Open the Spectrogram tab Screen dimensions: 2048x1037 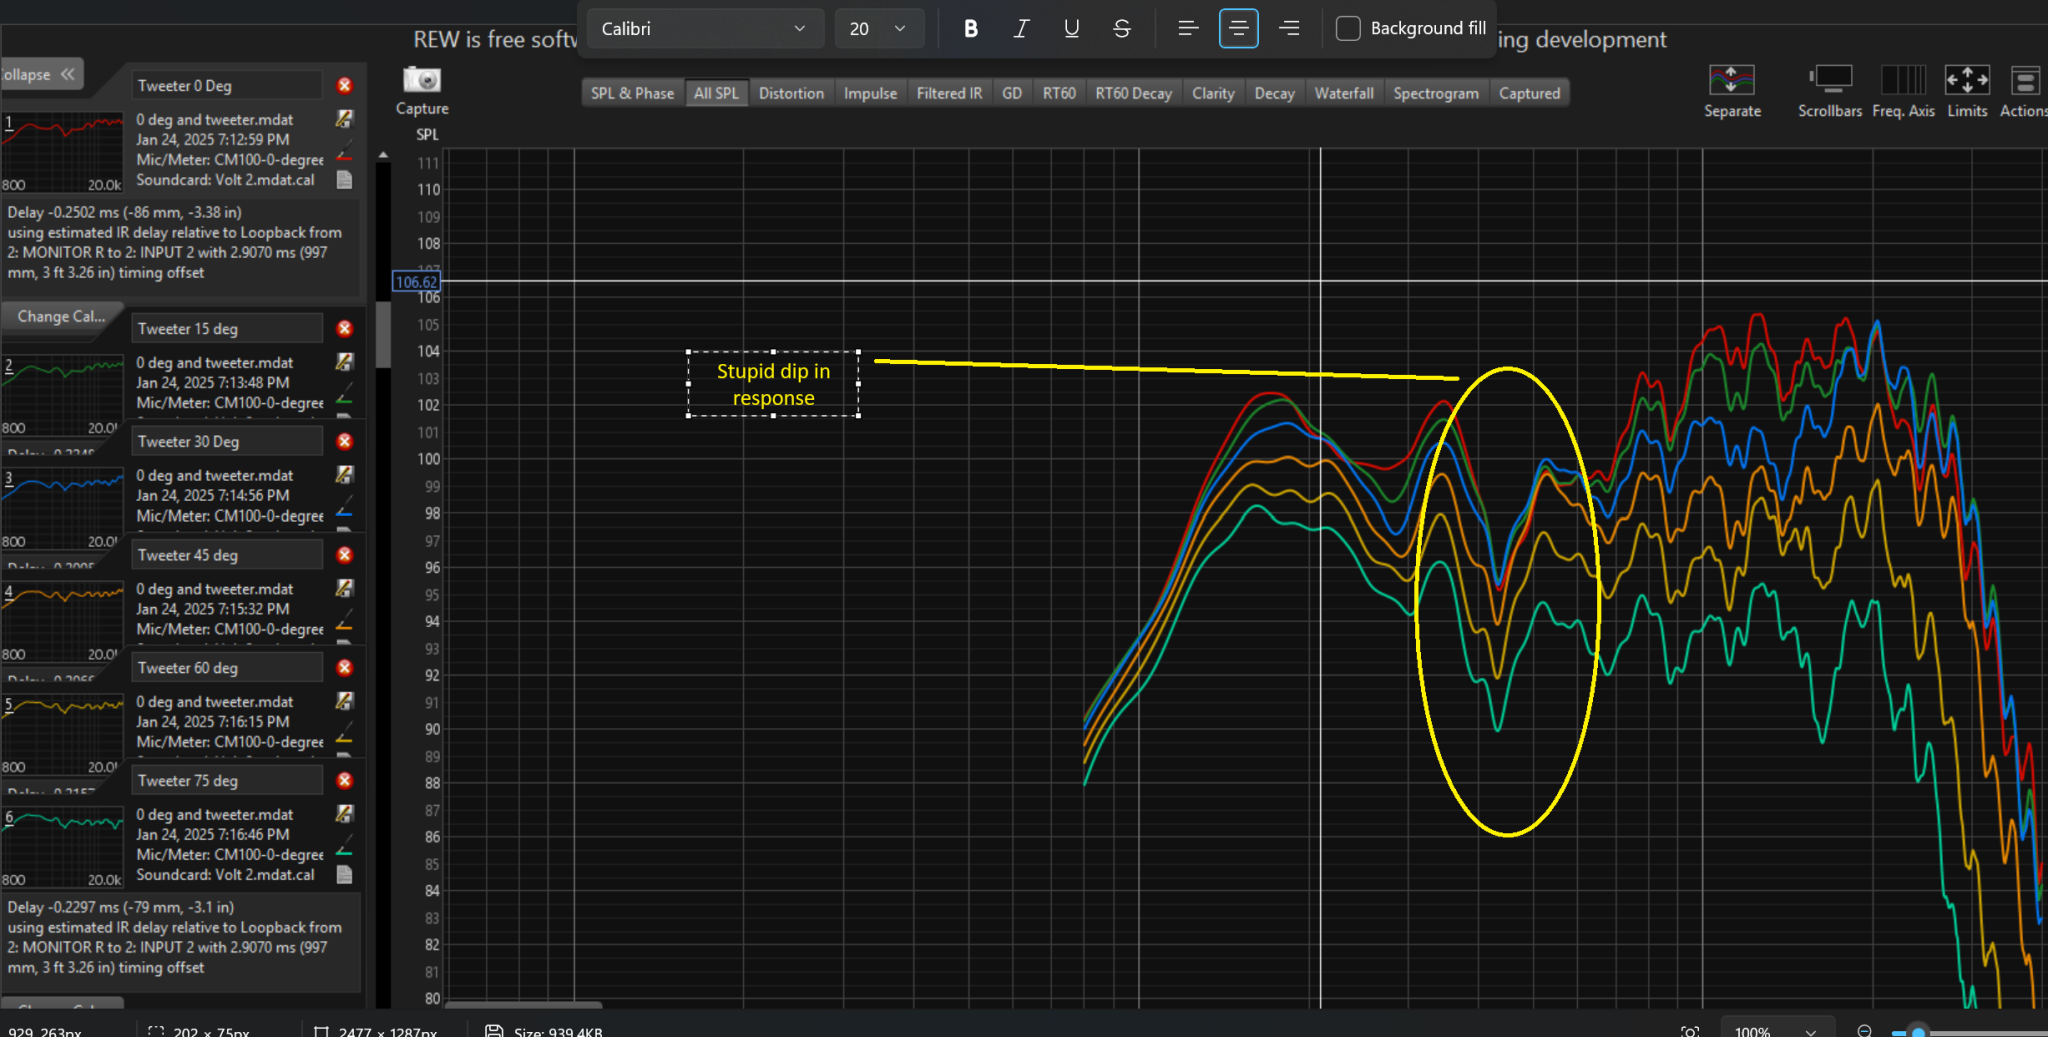[x=1436, y=93]
